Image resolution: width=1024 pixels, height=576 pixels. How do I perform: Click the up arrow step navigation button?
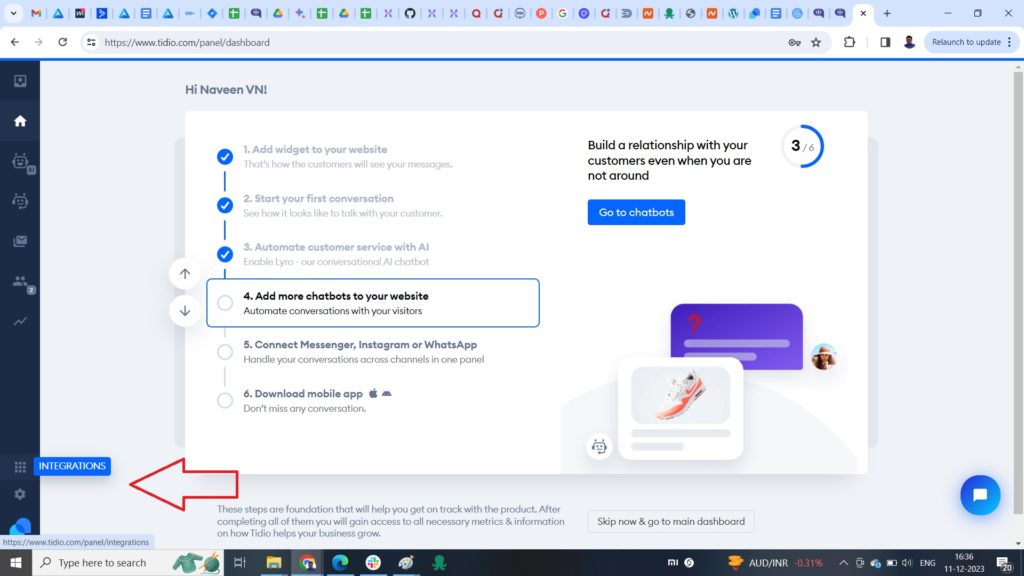click(185, 274)
